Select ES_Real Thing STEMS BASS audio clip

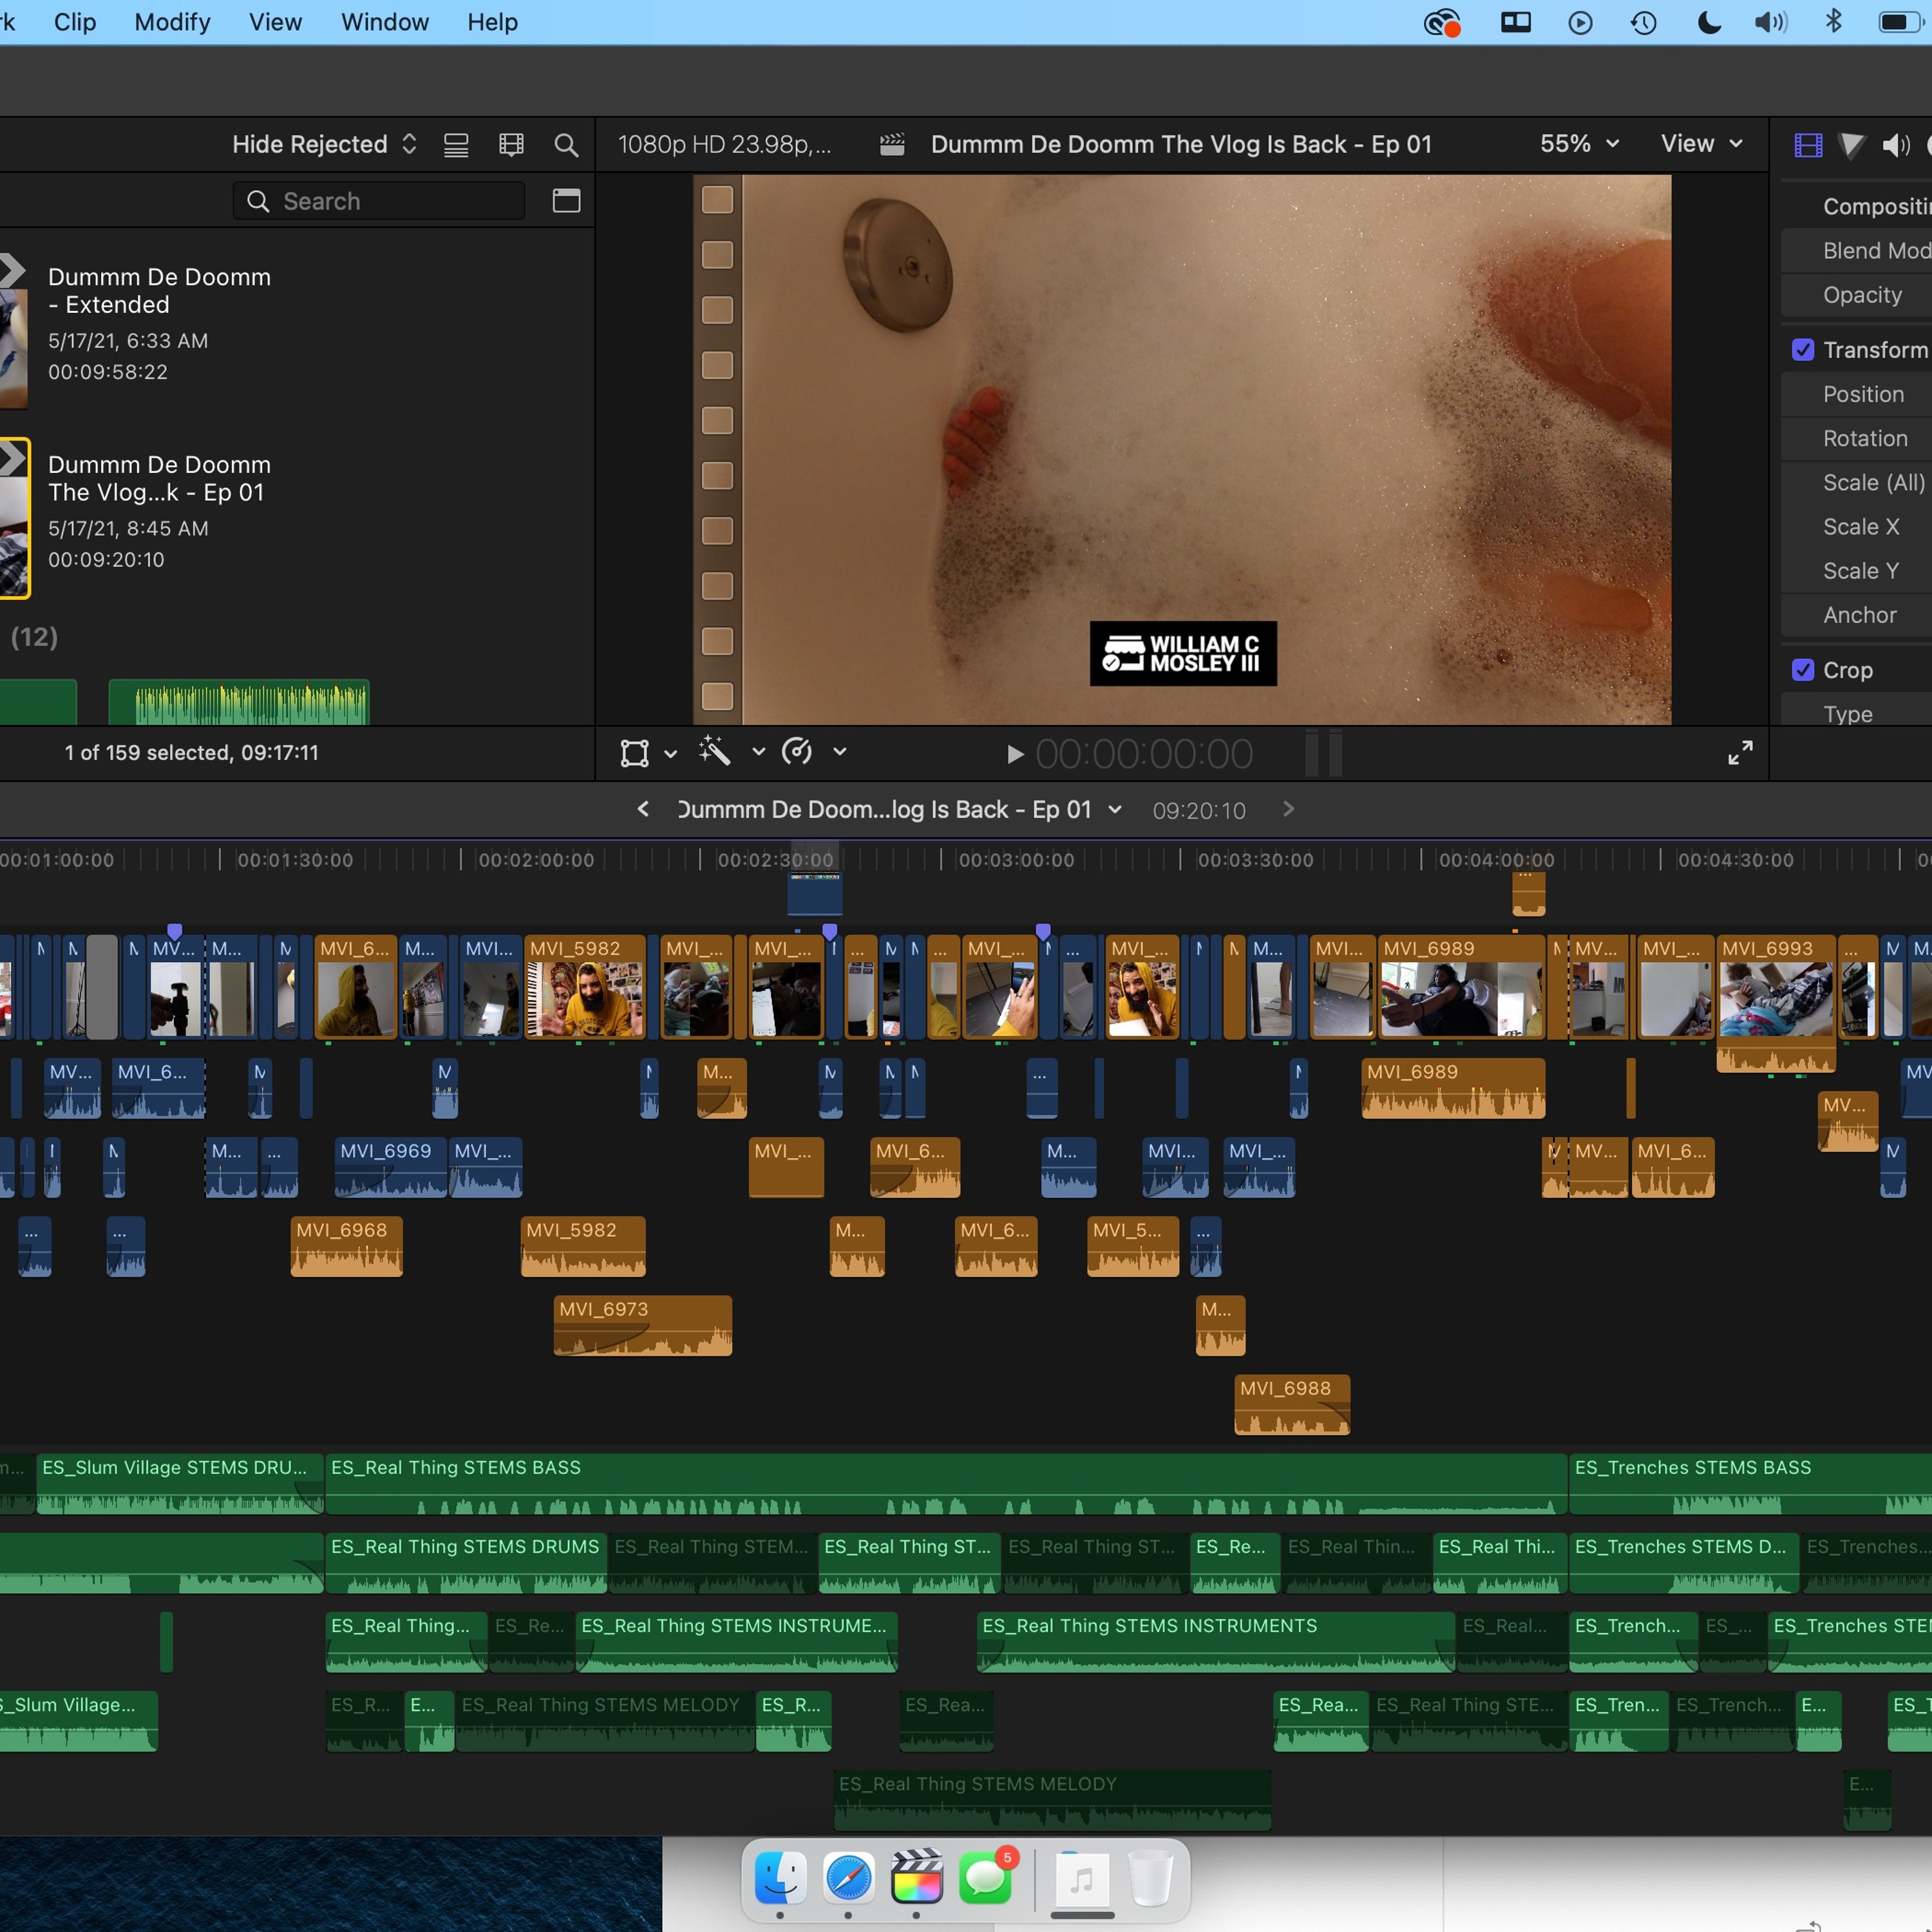click(945, 1484)
